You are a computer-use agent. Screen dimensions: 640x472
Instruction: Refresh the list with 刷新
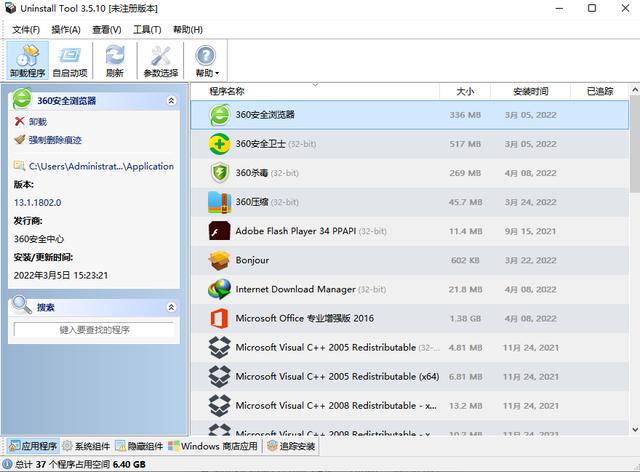coord(115,60)
